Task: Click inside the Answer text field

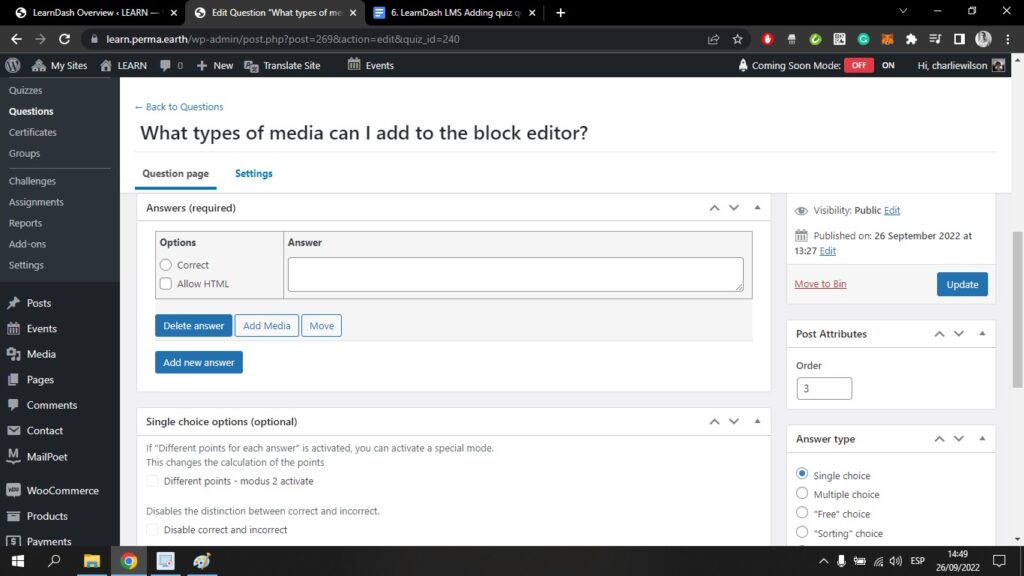Action: coord(515,274)
